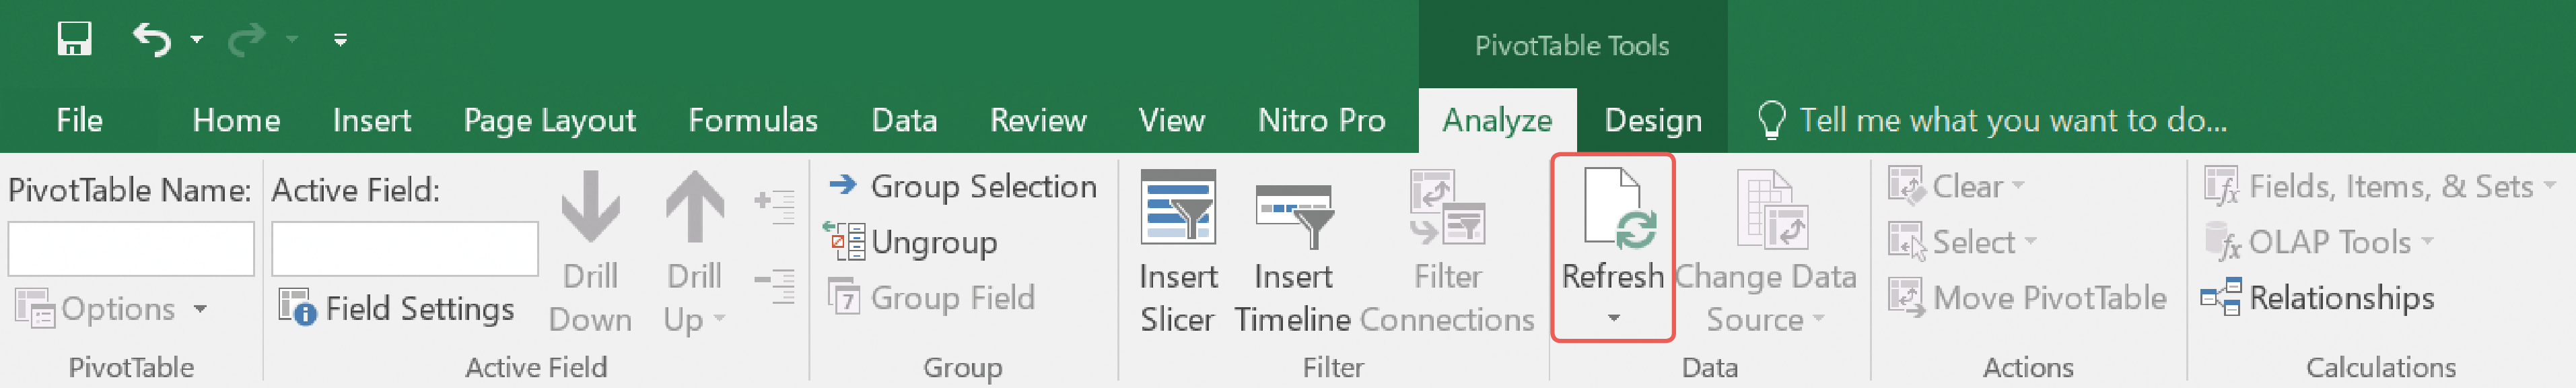Open Relationships in Calculations group
Viewport: 2576px width, 388px height.
(x=2317, y=298)
